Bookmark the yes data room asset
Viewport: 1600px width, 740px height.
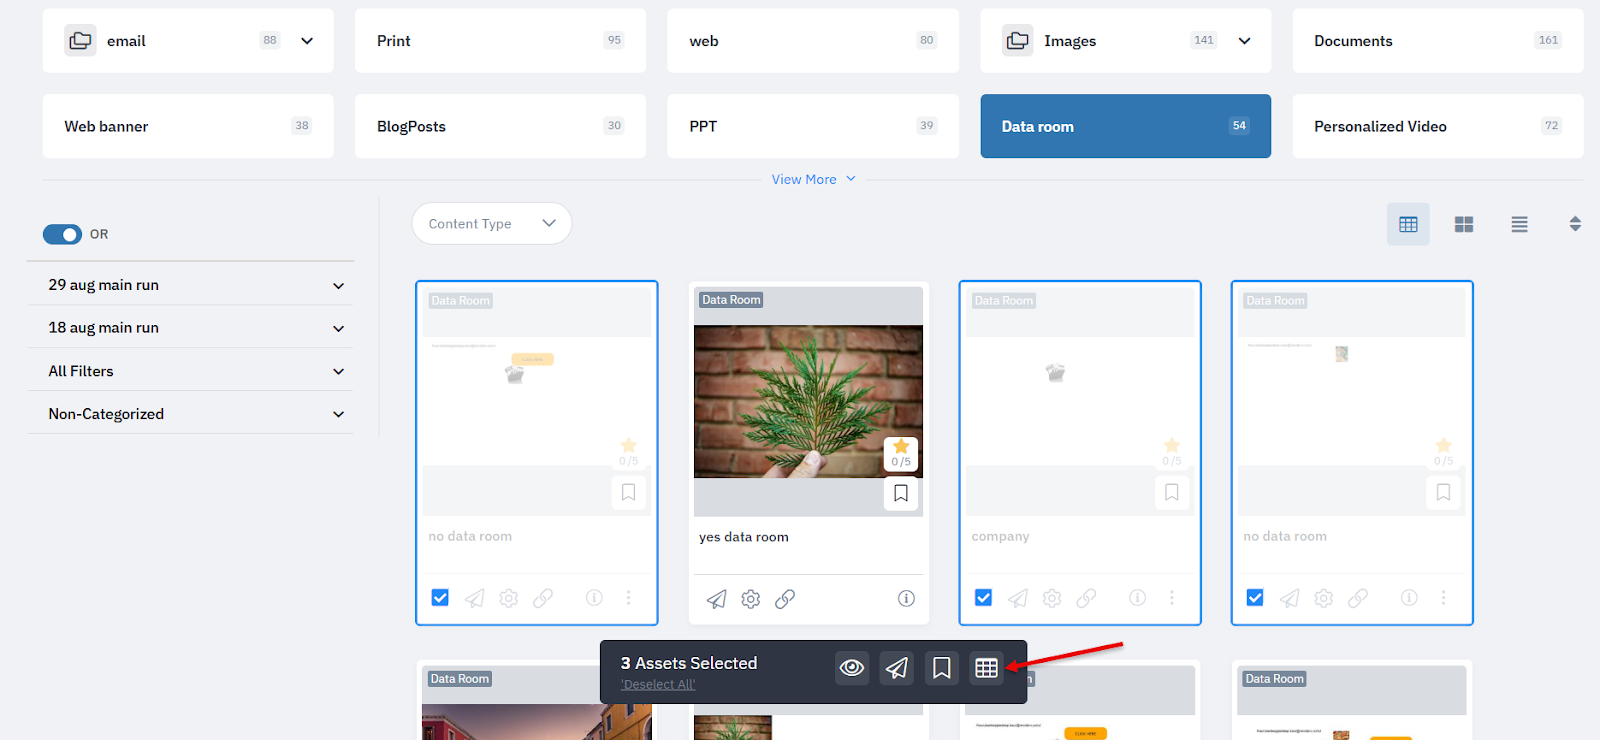coord(901,493)
